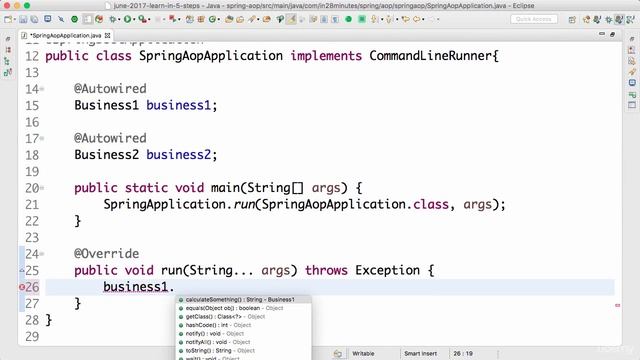Expand the Debug configurations dropdown arrow
Image resolution: width=640 pixels, height=360 pixels.
[x=120, y=20]
